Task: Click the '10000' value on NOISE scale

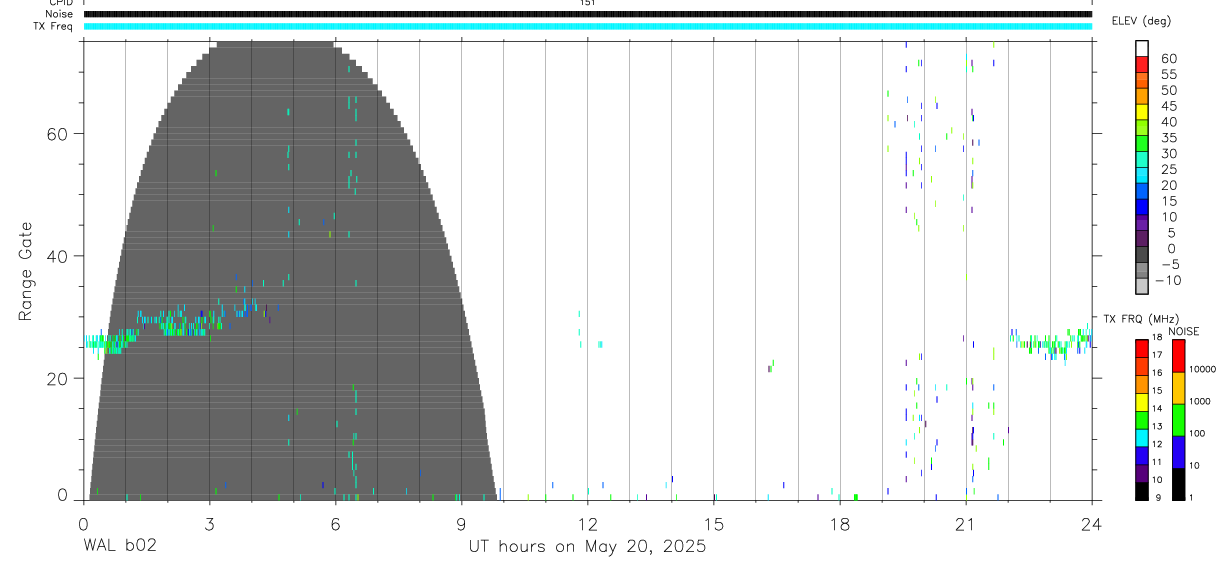Action: point(1202,369)
